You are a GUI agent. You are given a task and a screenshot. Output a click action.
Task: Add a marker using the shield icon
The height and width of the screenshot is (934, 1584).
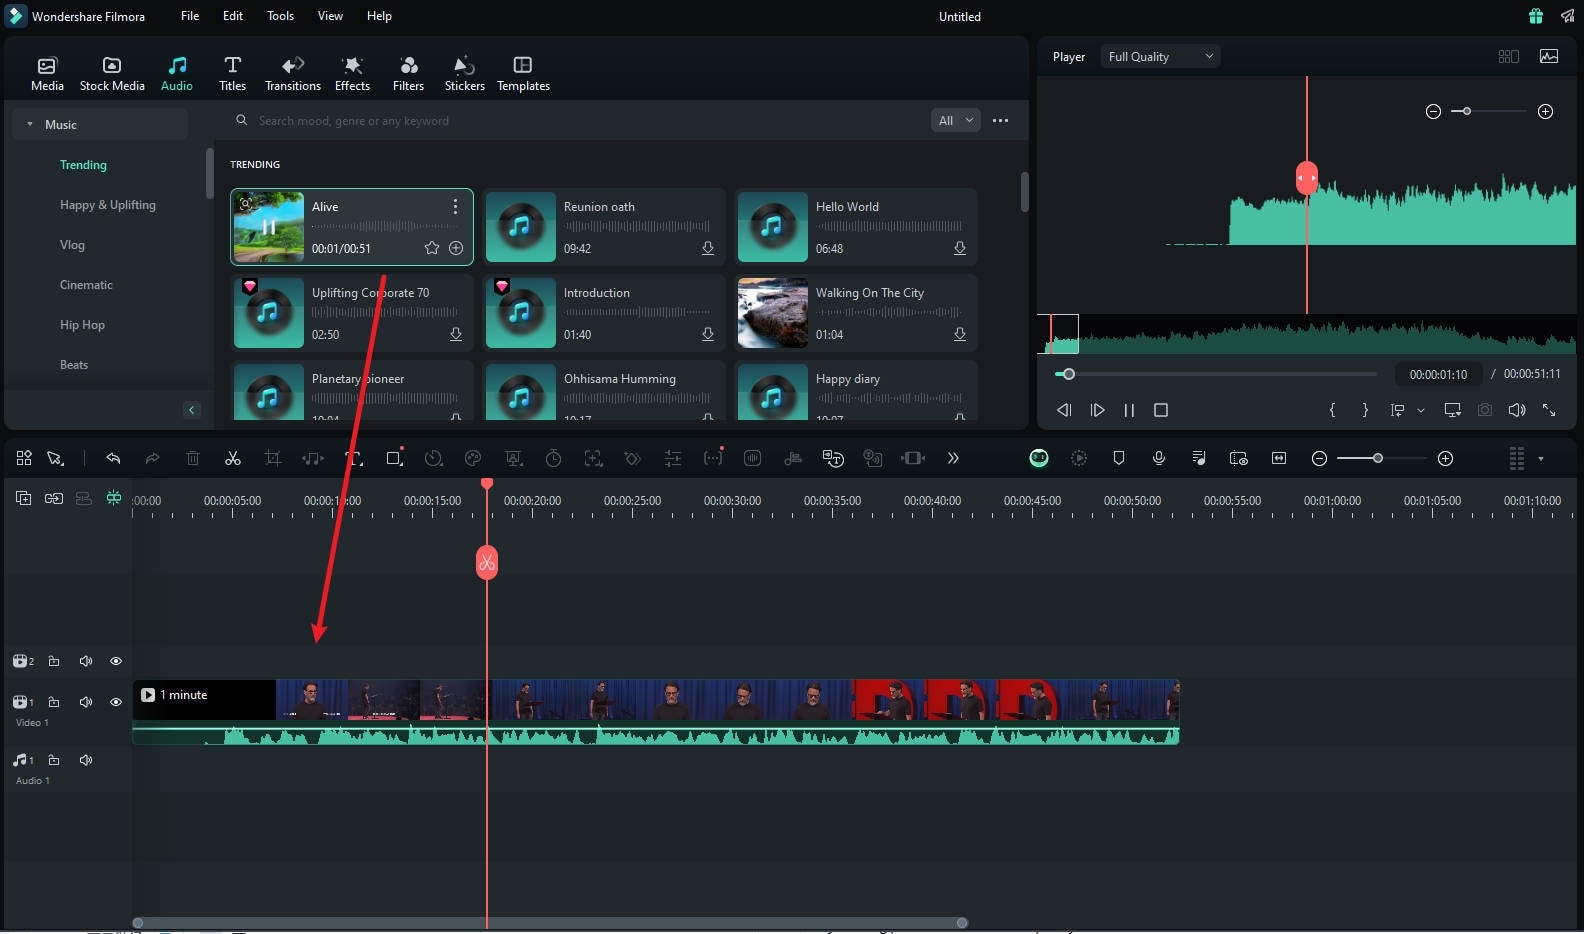point(1119,458)
